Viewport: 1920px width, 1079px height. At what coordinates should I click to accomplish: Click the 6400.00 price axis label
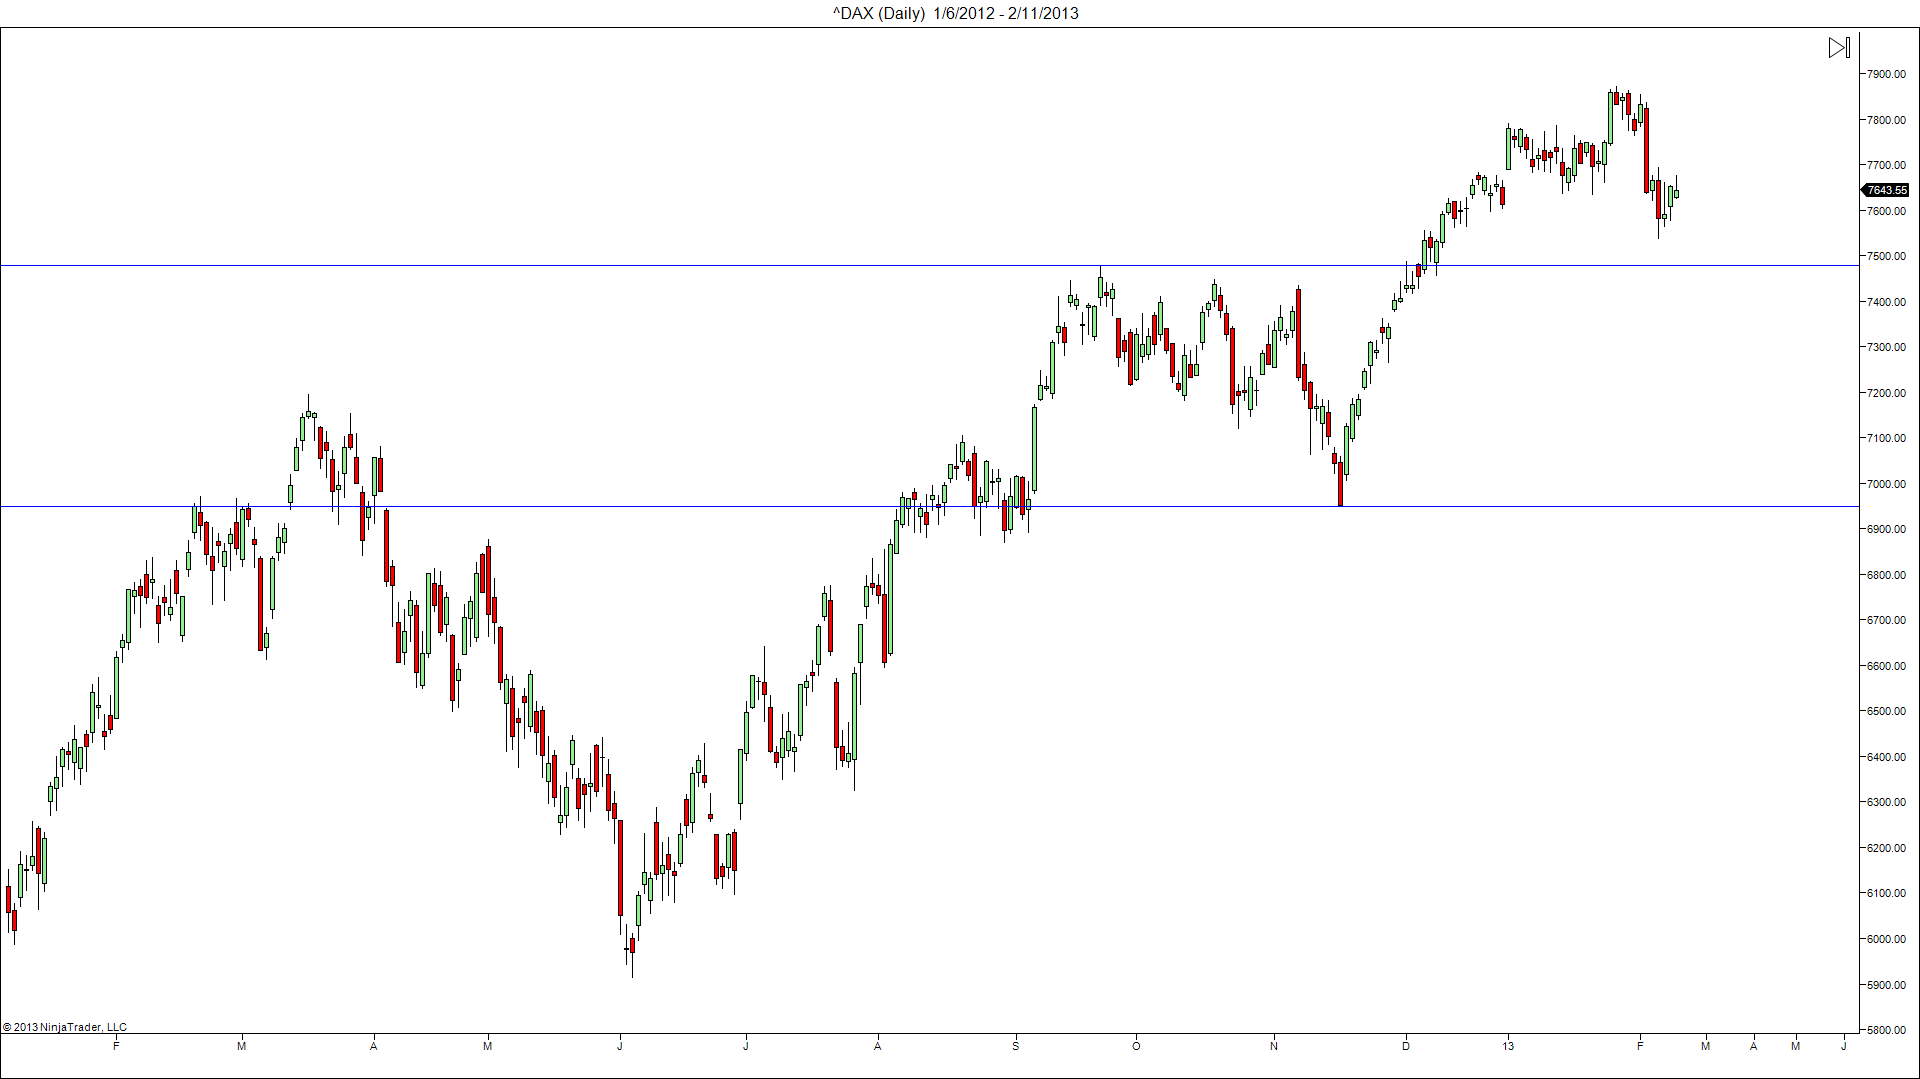(x=1886, y=757)
